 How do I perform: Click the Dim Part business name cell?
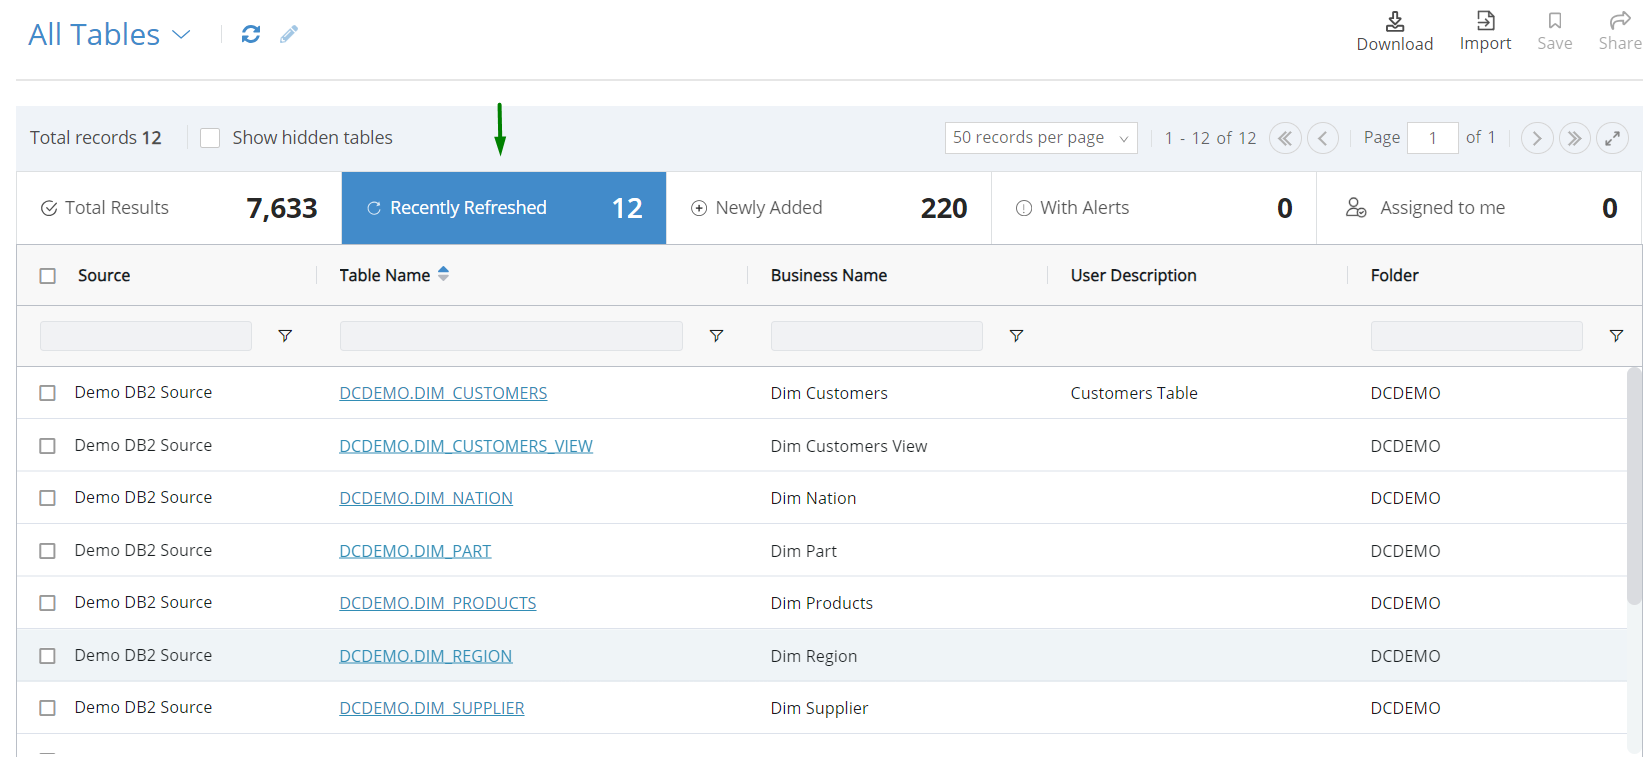[804, 551]
